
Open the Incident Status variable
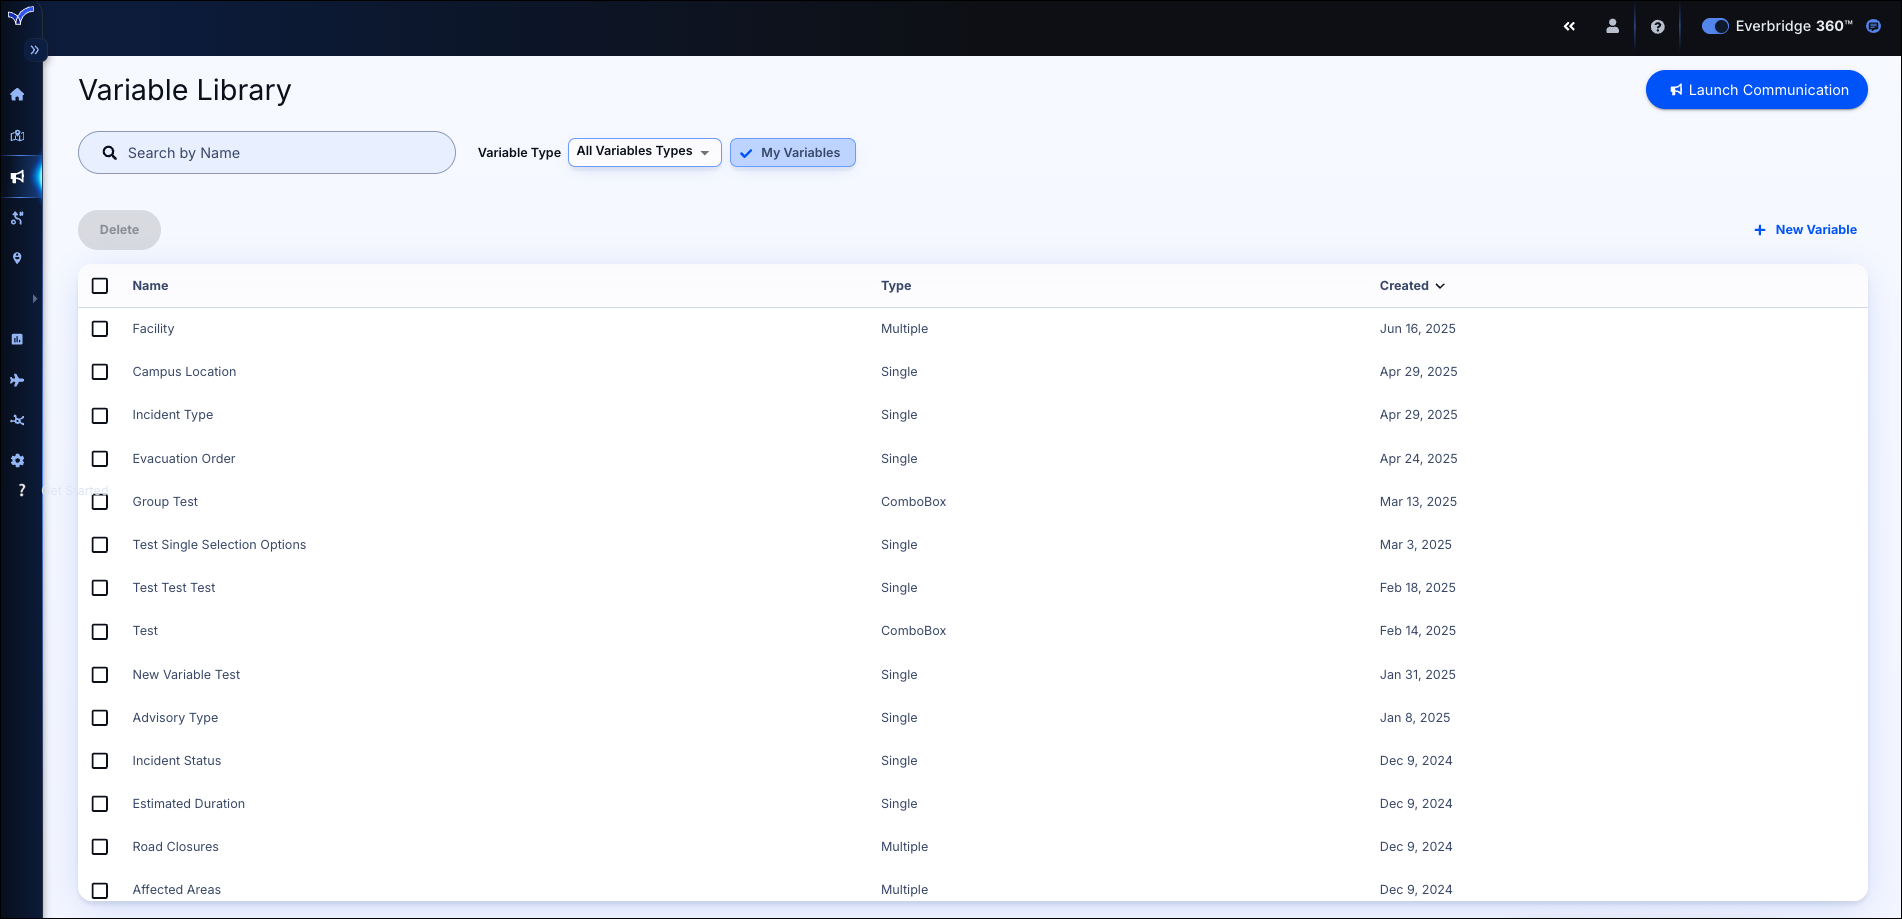[177, 761]
